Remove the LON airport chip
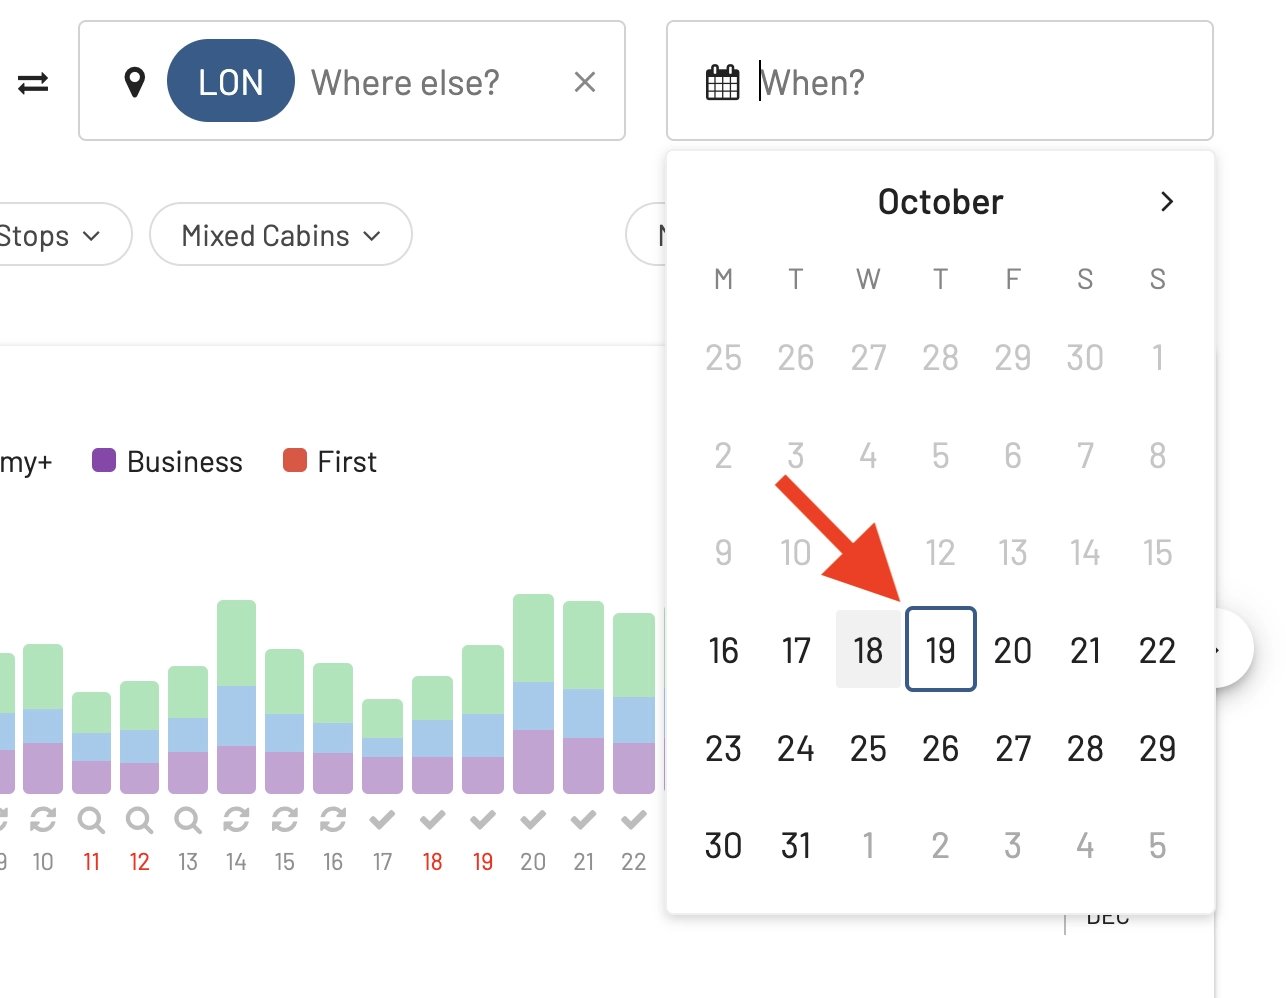Screen dimensions: 1286x998 pyautogui.click(x=231, y=81)
